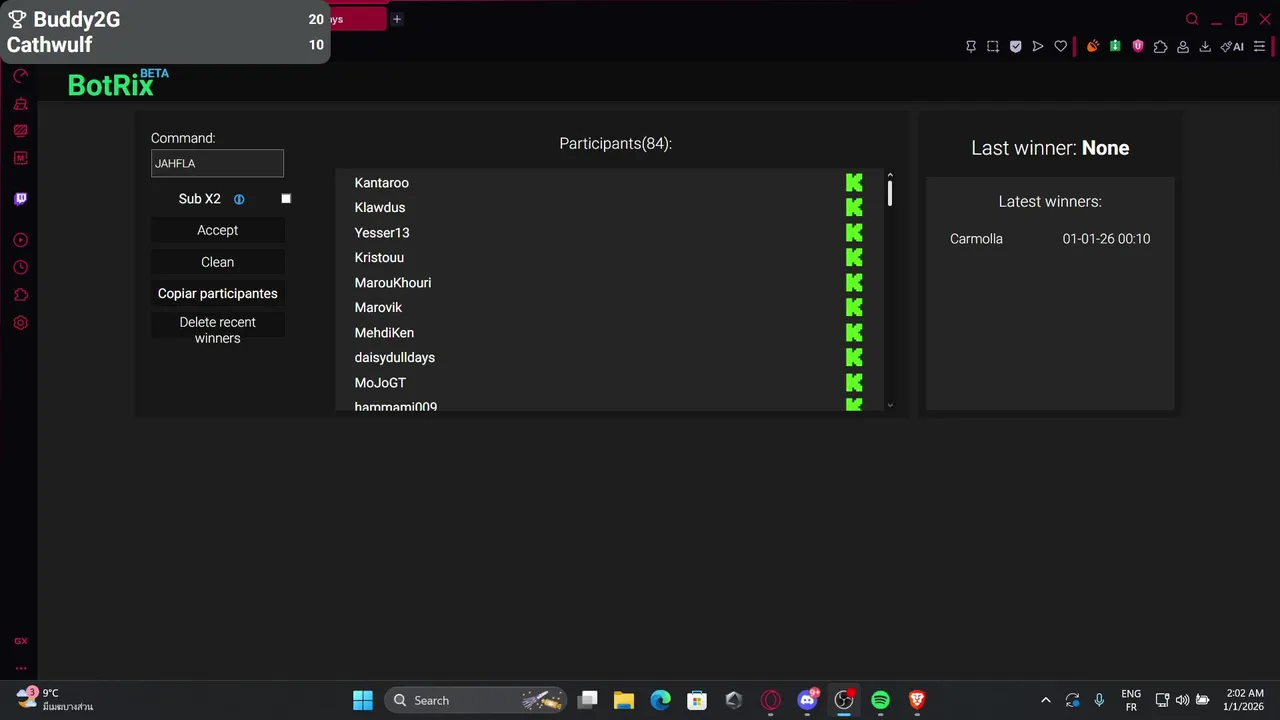
Task: Open File Explorer from taskbar
Action: click(x=624, y=700)
